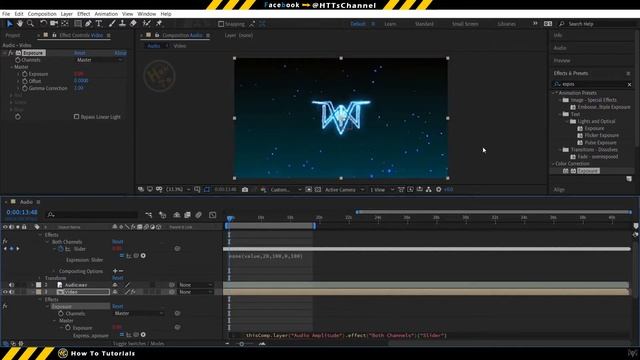Open the composition flowchart icon in viewer

tap(429, 189)
